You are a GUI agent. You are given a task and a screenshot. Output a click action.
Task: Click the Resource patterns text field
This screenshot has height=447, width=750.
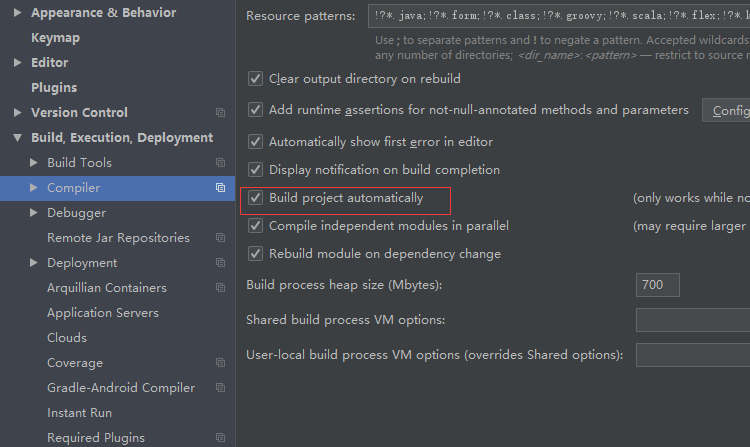[x=558, y=16]
